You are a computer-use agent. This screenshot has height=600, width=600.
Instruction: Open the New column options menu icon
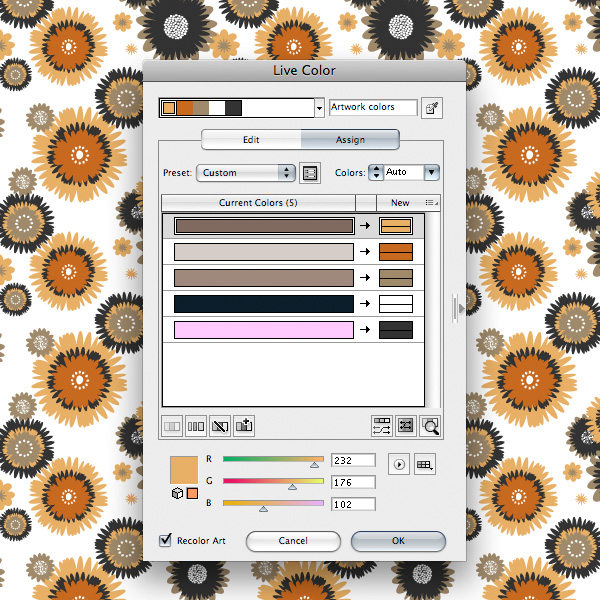click(431, 203)
